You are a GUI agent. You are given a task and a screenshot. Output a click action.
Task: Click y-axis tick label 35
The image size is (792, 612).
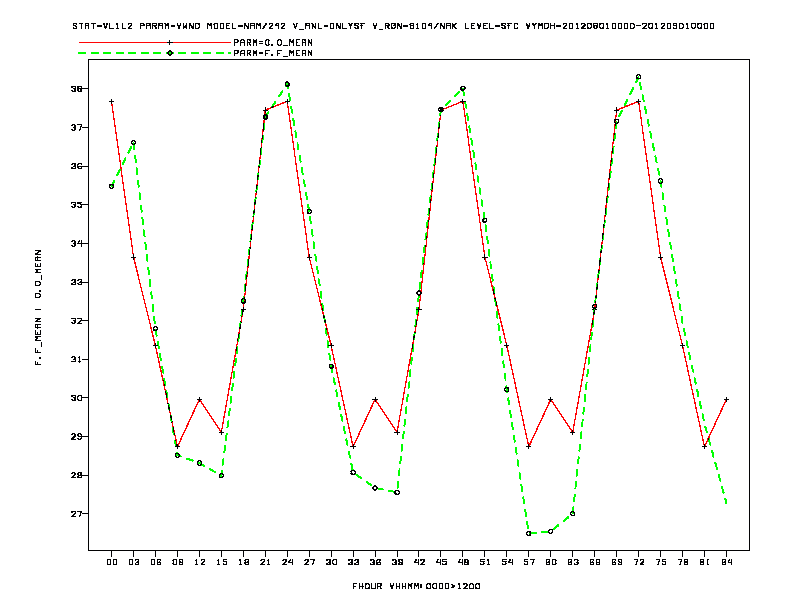tap(77, 205)
